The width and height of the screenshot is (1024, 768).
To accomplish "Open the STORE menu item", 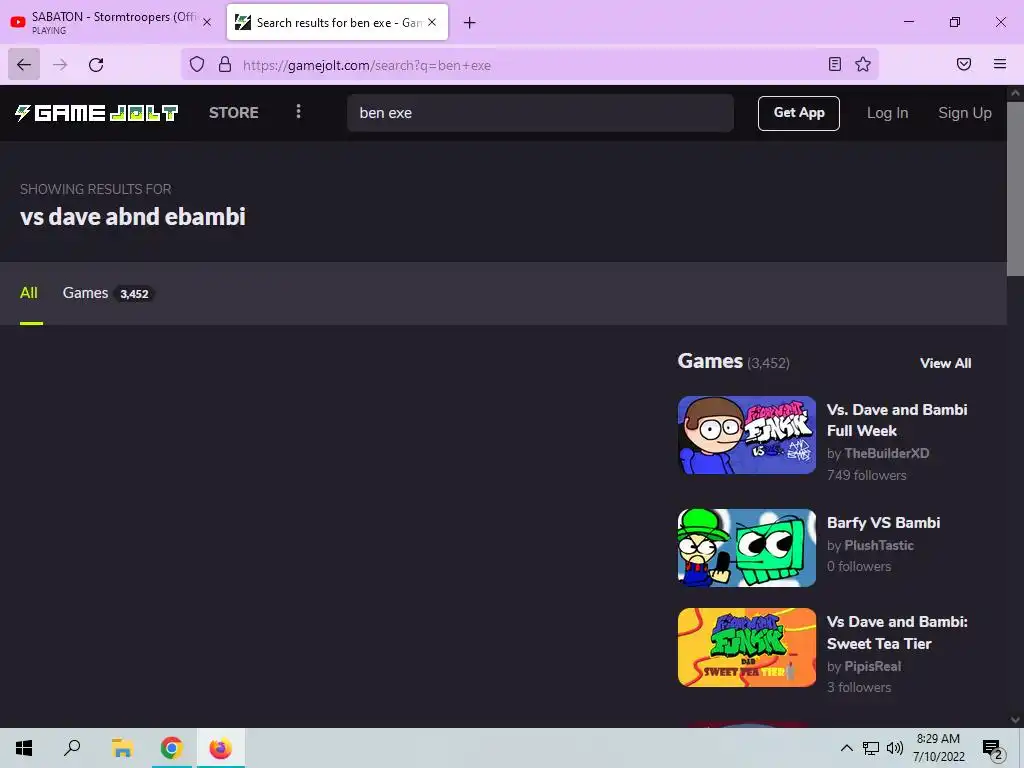I will click(x=234, y=112).
